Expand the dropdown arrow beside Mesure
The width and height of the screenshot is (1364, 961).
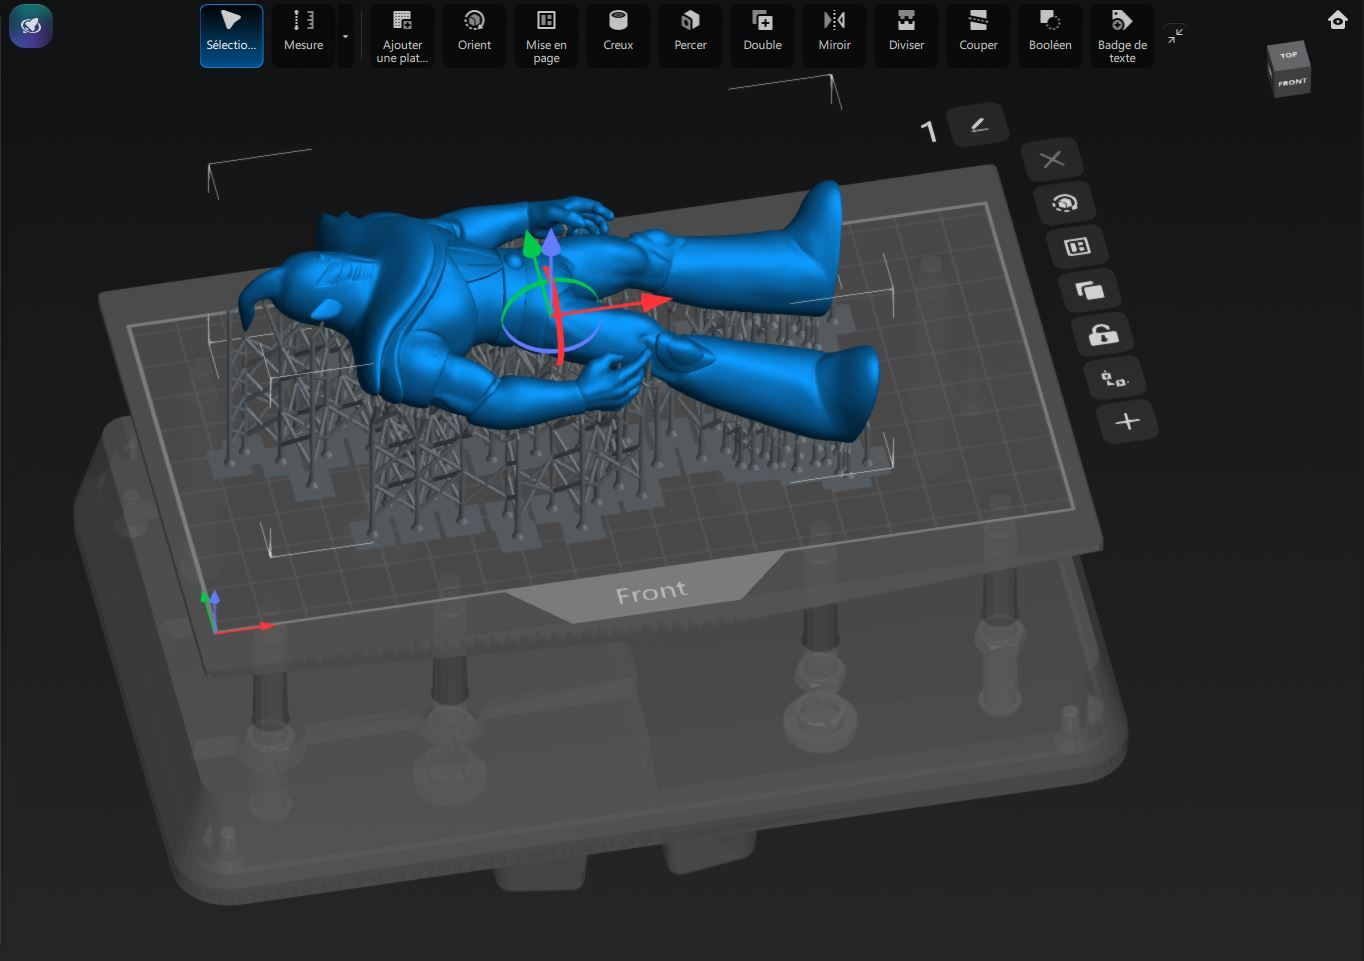pyautogui.click(x=345, y=36)
